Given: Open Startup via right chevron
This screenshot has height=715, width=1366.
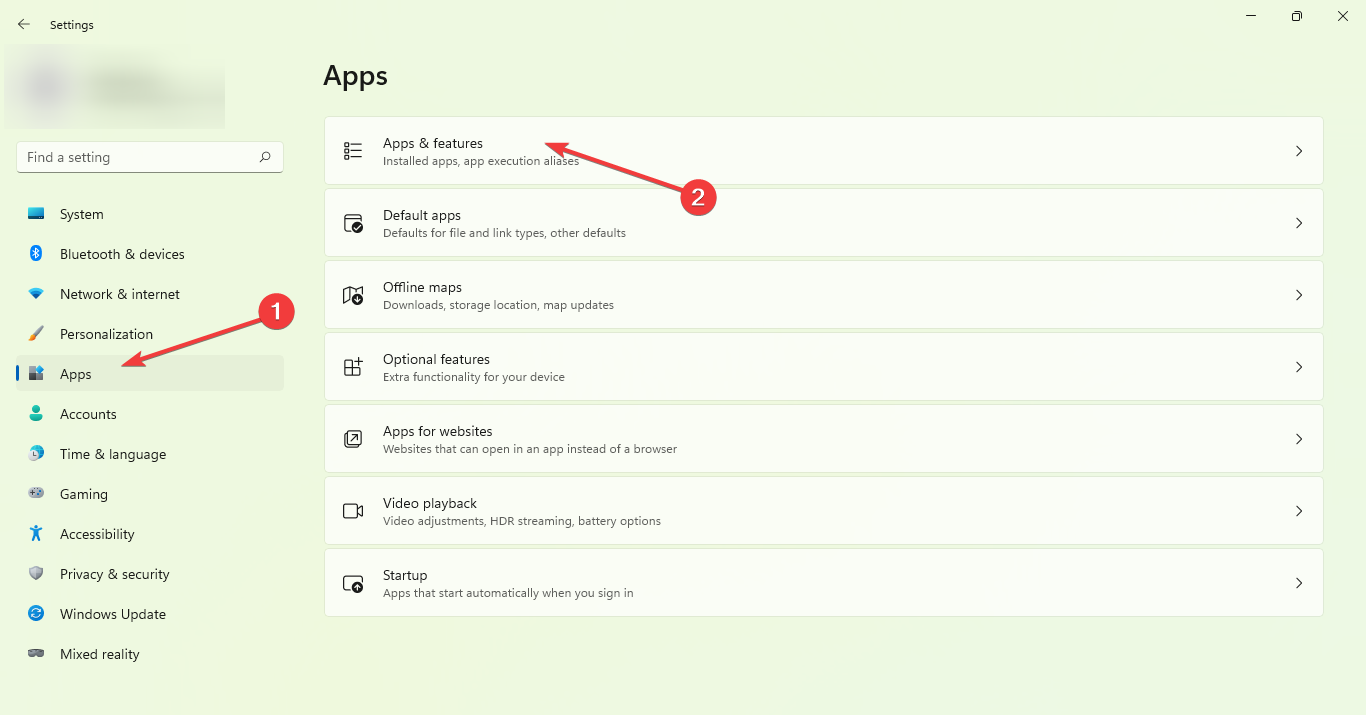Looking at the screenshot, I should pos(1299,583).
